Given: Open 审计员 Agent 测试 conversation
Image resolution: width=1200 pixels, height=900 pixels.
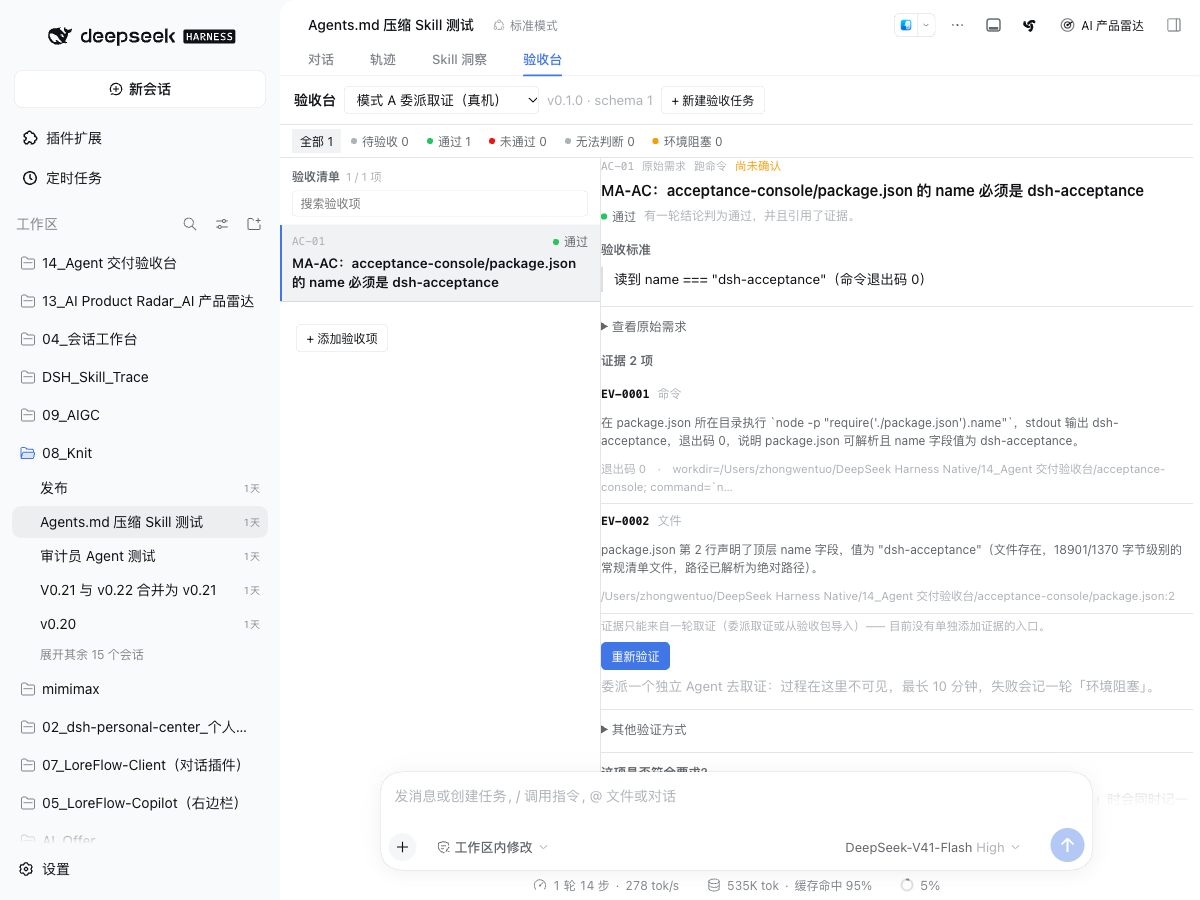Looking at the screenshot, I should [140, 556].
